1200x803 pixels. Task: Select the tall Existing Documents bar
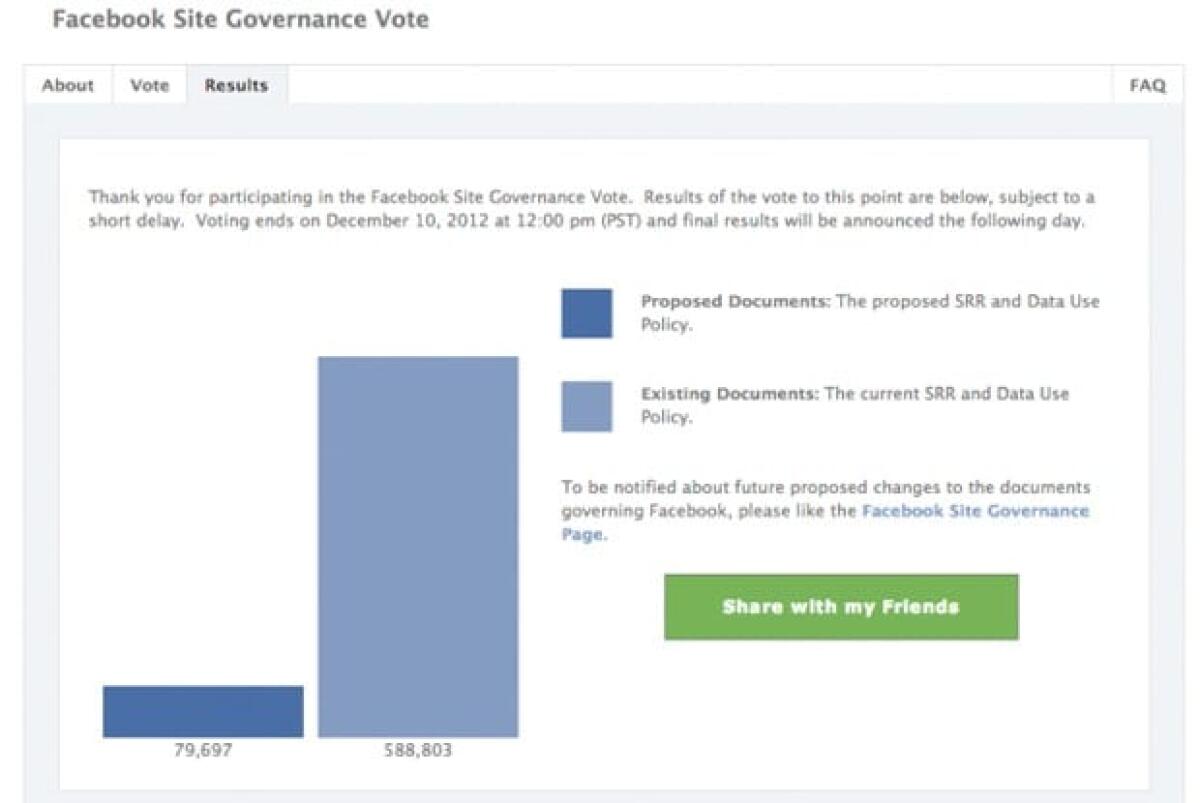coord(418,545)
